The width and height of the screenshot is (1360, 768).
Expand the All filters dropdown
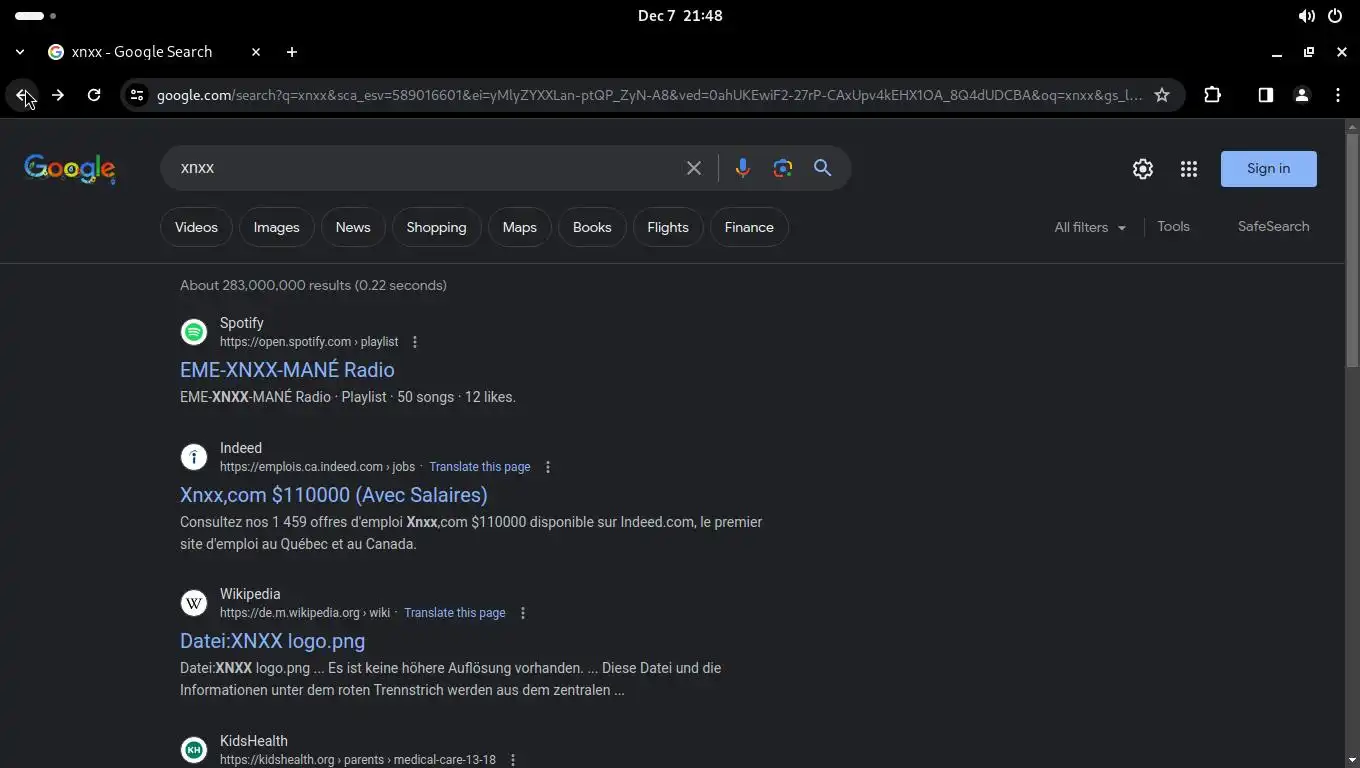click(x=1090, y=227)
